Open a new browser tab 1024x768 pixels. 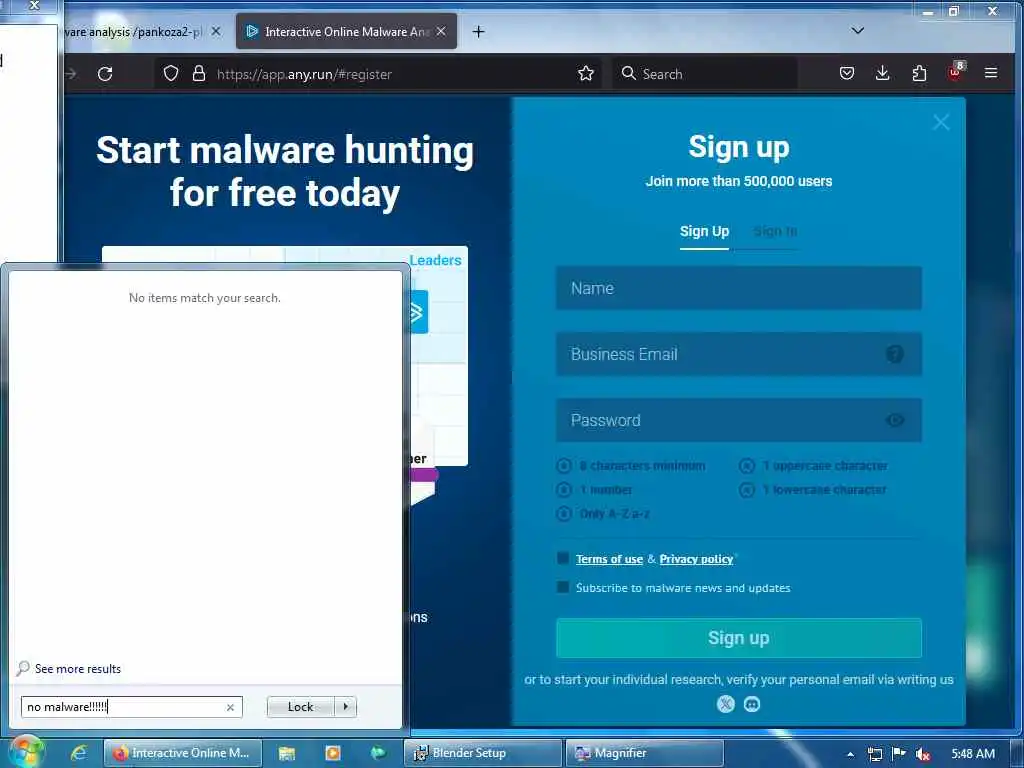pos(479,31)
